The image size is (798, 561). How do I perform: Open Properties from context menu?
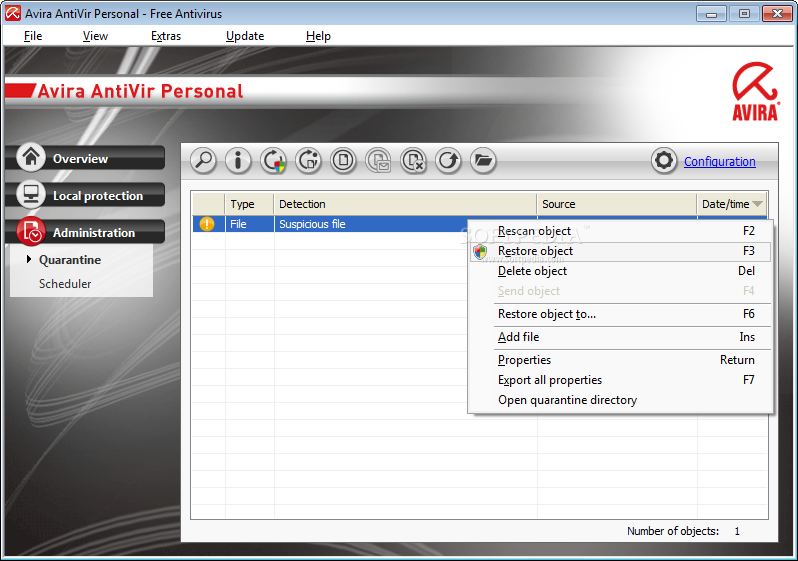(x=620, y=360)
